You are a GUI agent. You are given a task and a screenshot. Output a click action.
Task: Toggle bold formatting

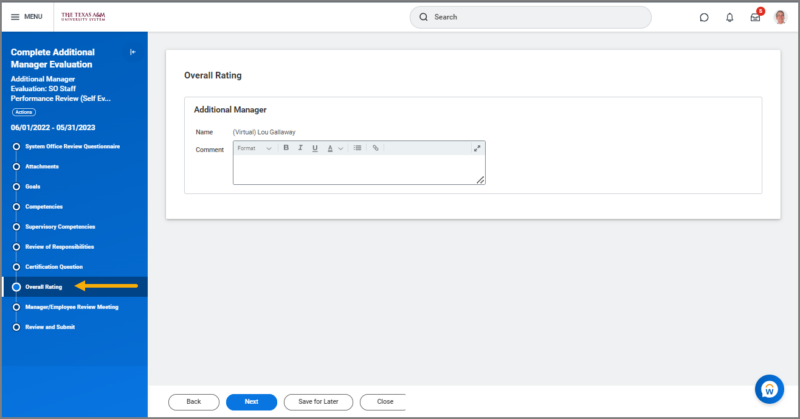[x=286, y=148]
